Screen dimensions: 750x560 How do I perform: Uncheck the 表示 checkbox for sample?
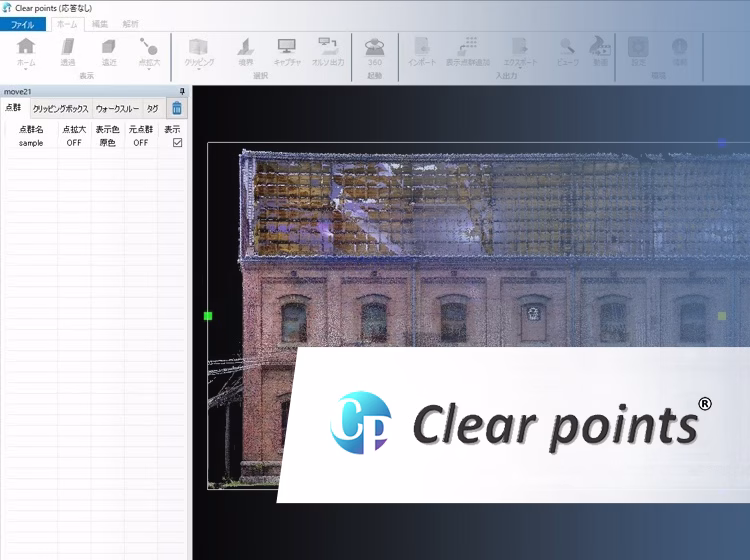177,143
